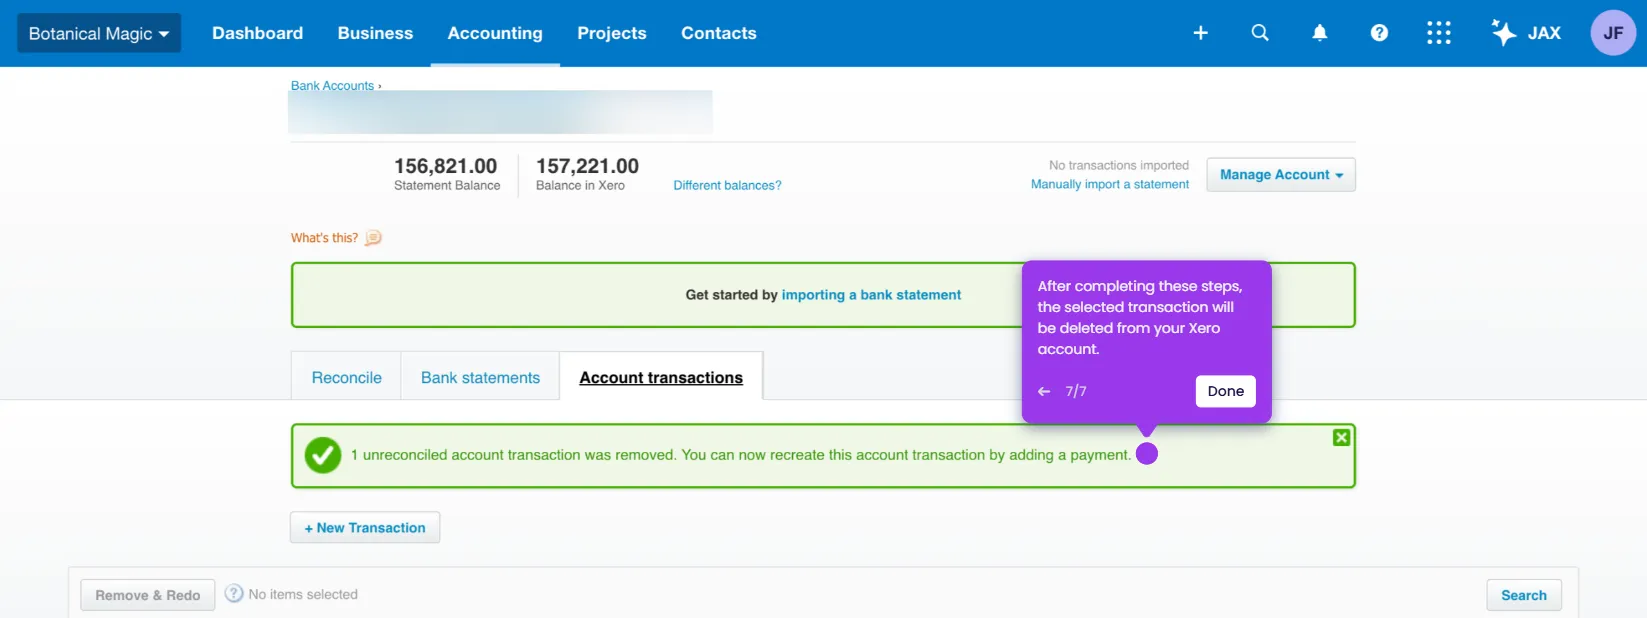The width and height of the screenshot is (1647, 618).
Task: Click the Search button
Action: 1524,595
